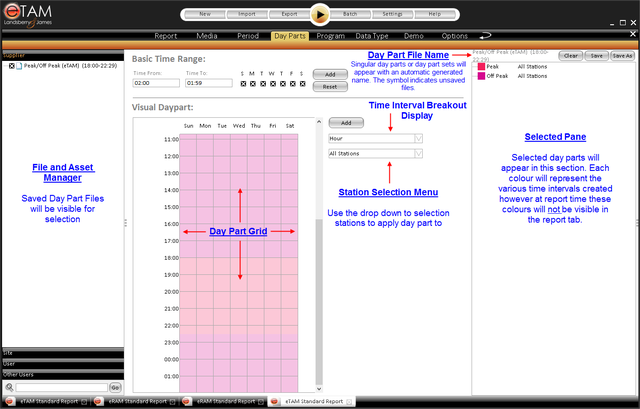This screenshot has width=640, height=409.
Task: Click the search box beside Go
Action: point(62,387)
